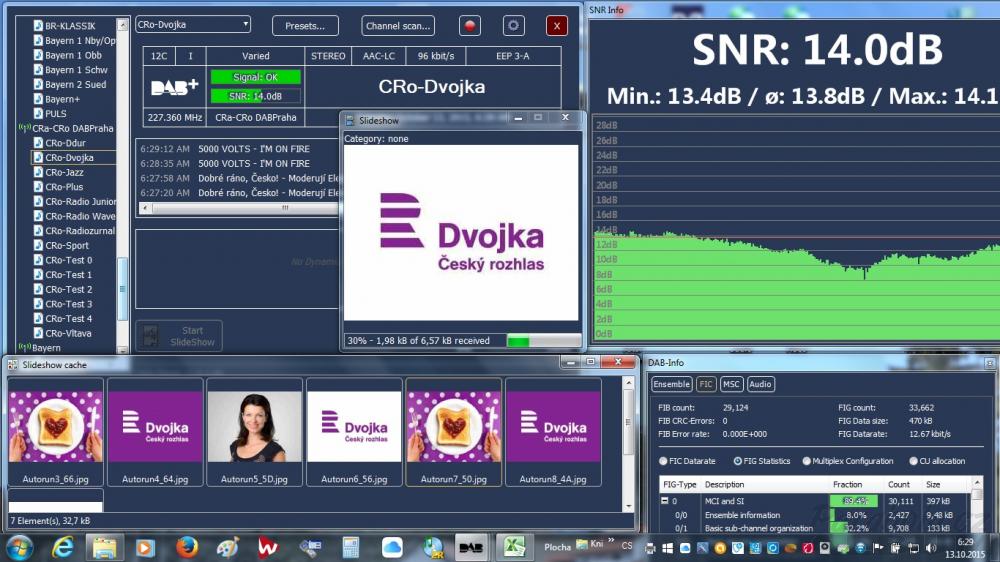Open the Calculator taskbar icon
1000x562 pixels.
coord(351,547)
